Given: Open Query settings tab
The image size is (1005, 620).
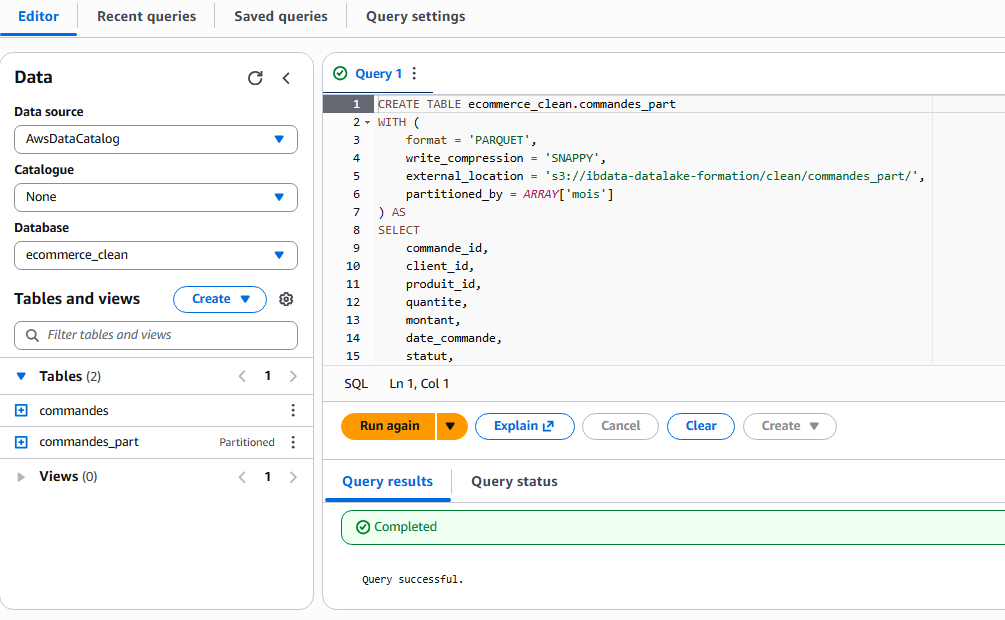Looking at the screenshot, I should point(415,17).
